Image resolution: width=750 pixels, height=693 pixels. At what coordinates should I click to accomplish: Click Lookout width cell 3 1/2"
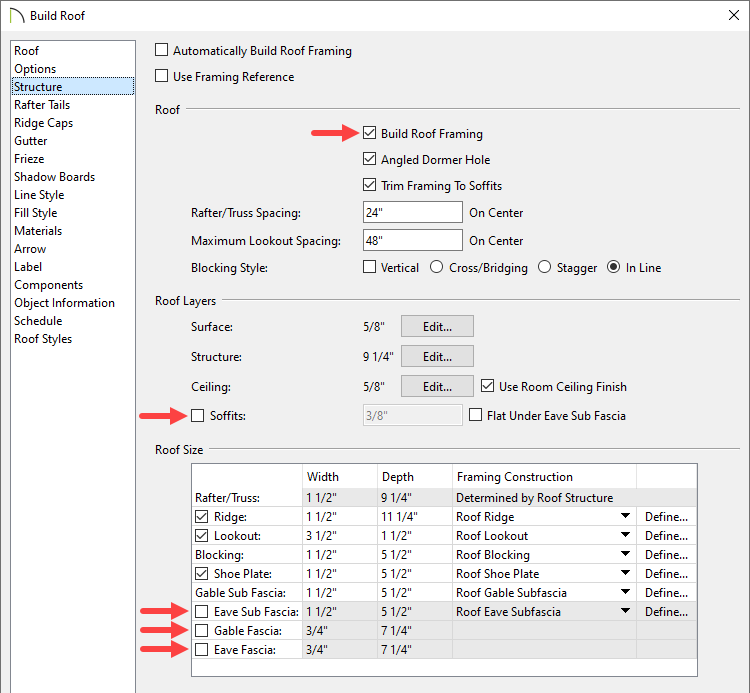pyautogui.click(x=340, y=536)
